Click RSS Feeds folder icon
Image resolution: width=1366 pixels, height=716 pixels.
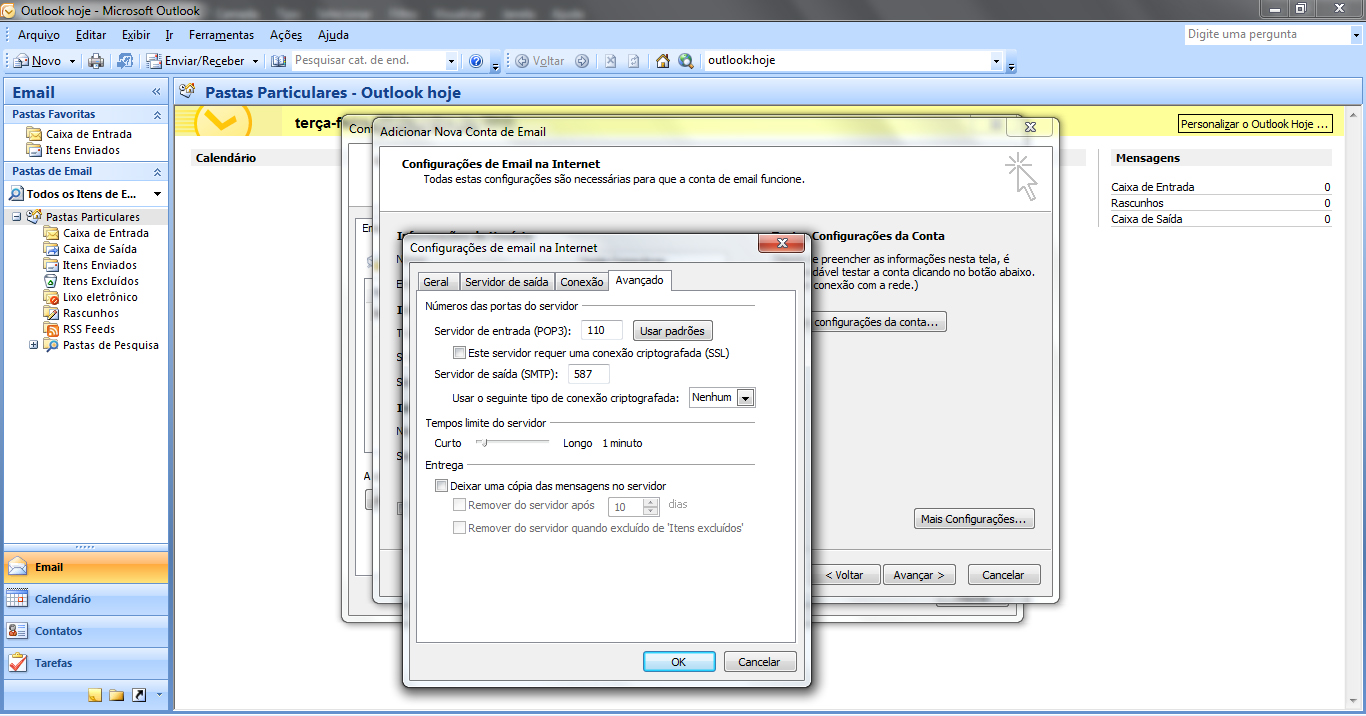click(52, 329)
